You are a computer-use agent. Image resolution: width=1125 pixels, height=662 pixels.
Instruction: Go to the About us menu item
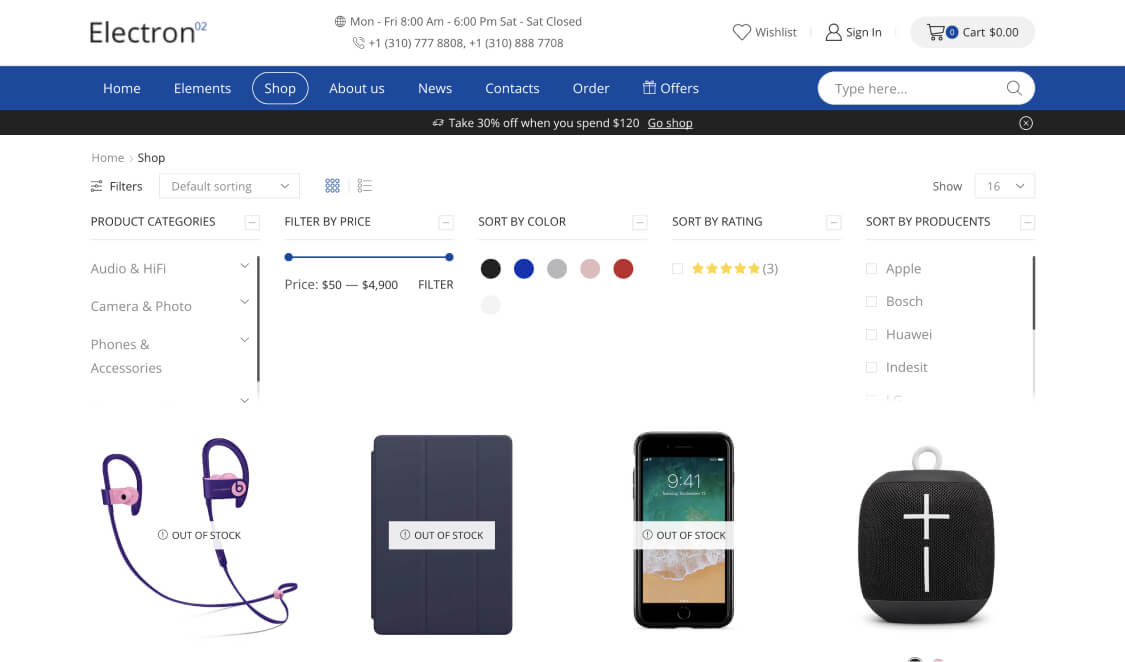(x=357, y=88)
